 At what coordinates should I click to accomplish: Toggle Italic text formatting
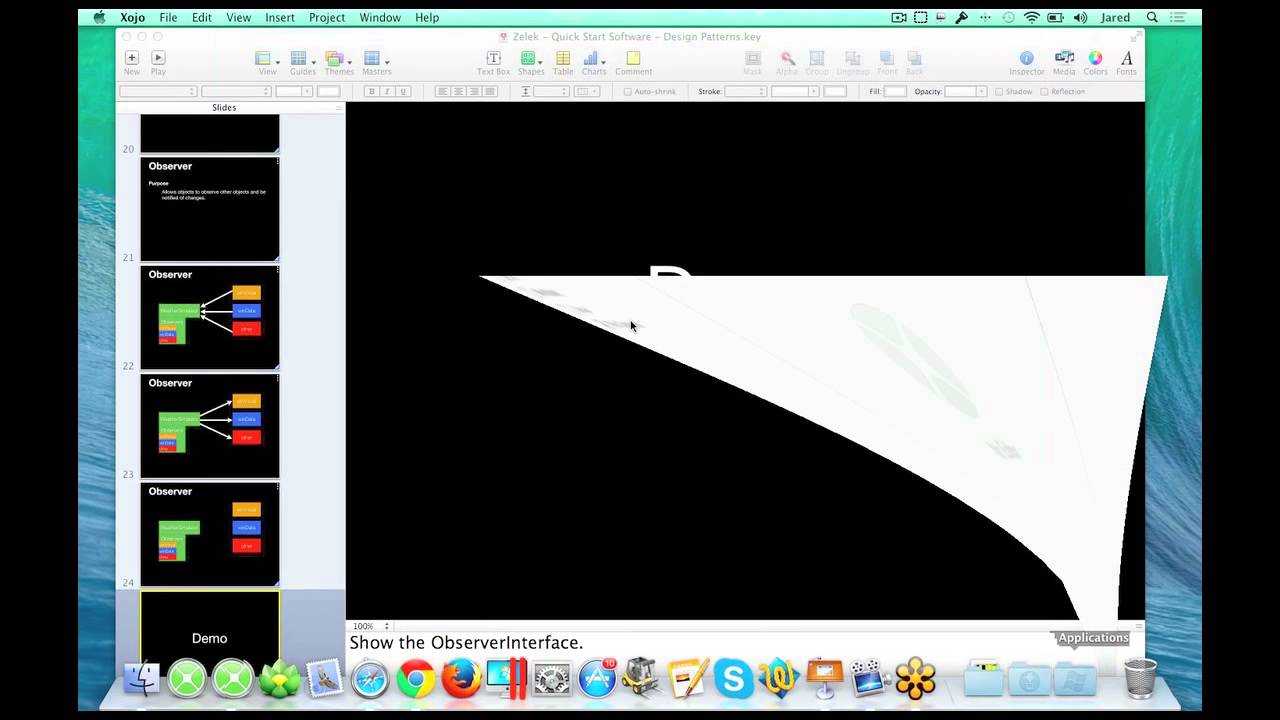387,91
